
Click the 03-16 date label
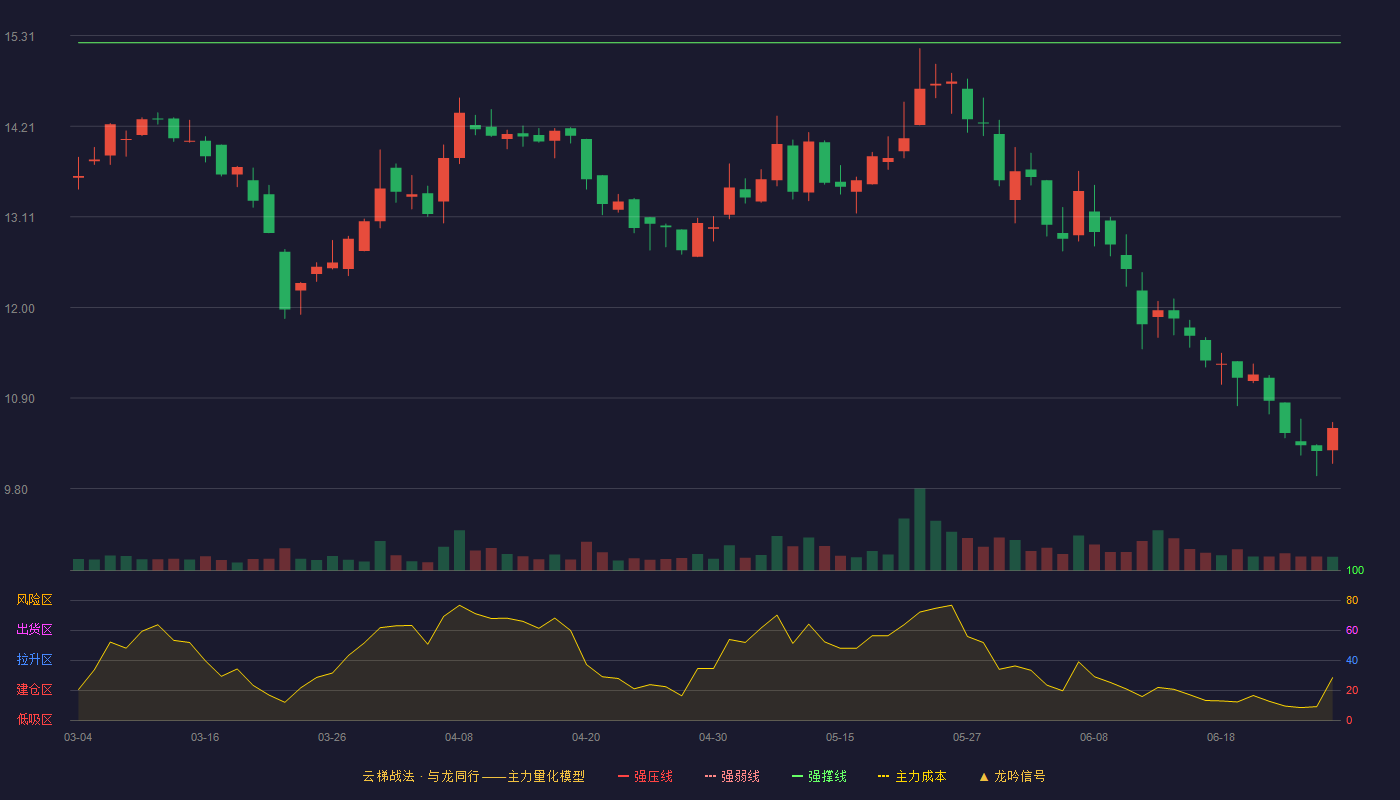[205, 737]
